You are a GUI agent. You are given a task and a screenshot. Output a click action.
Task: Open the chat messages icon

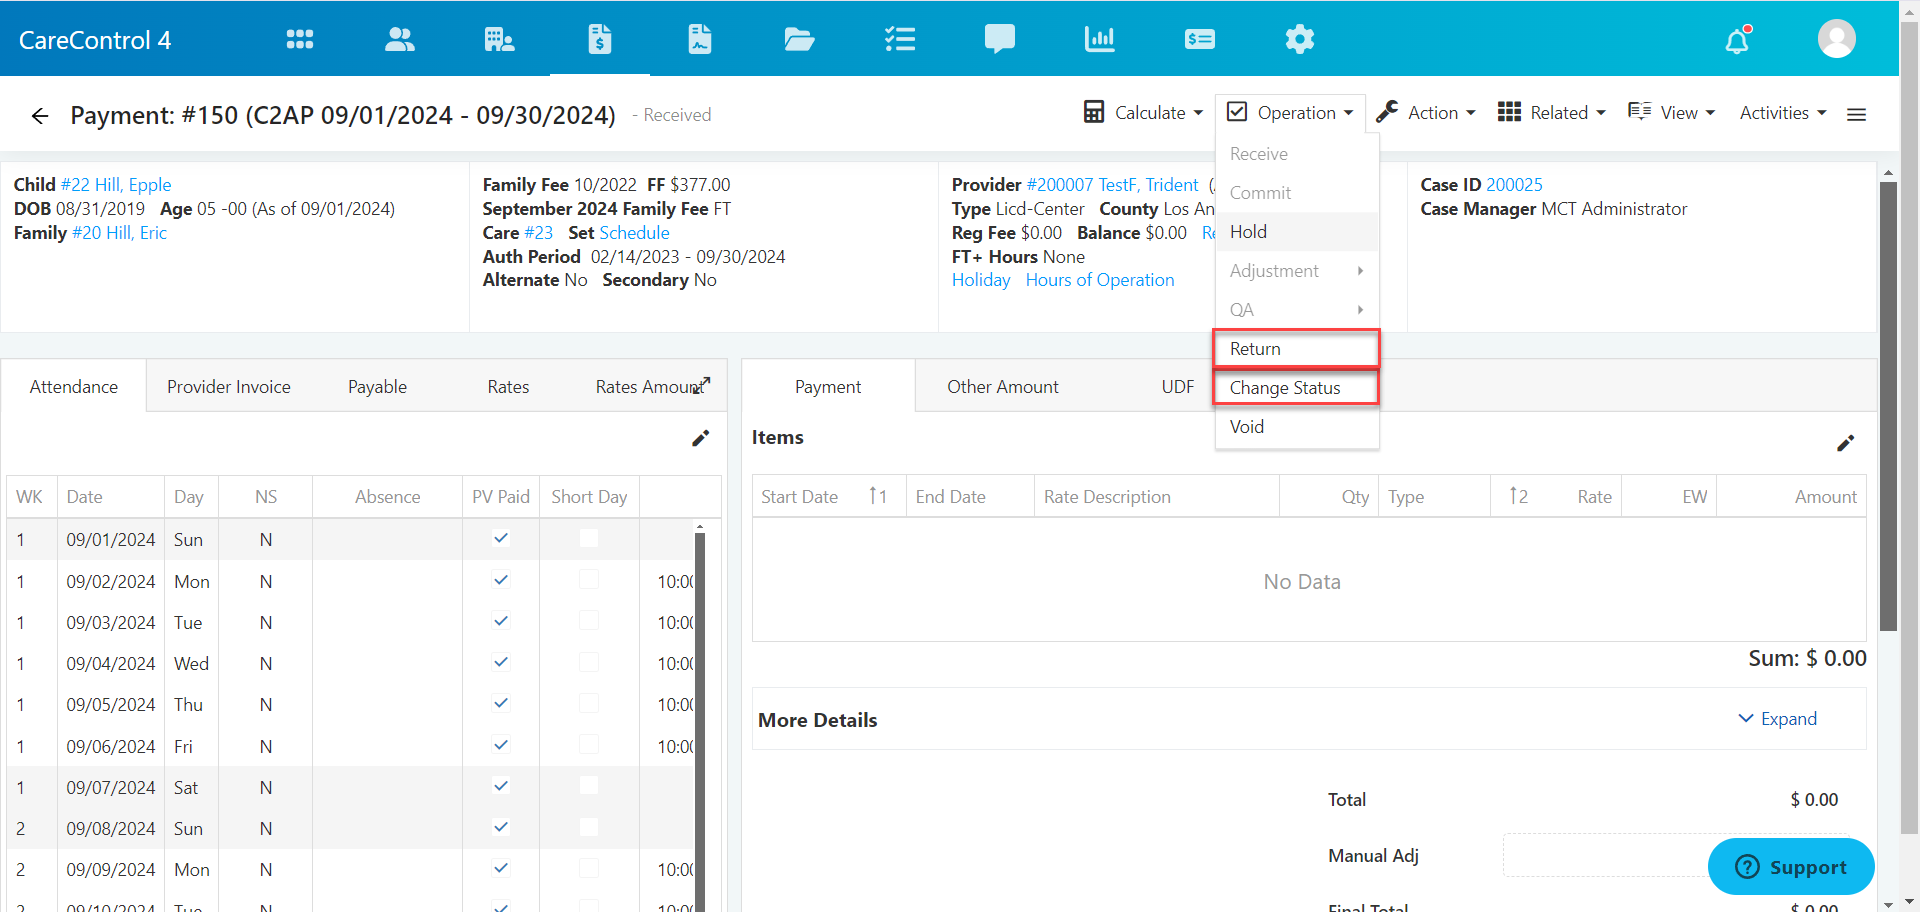pos(999,38)
